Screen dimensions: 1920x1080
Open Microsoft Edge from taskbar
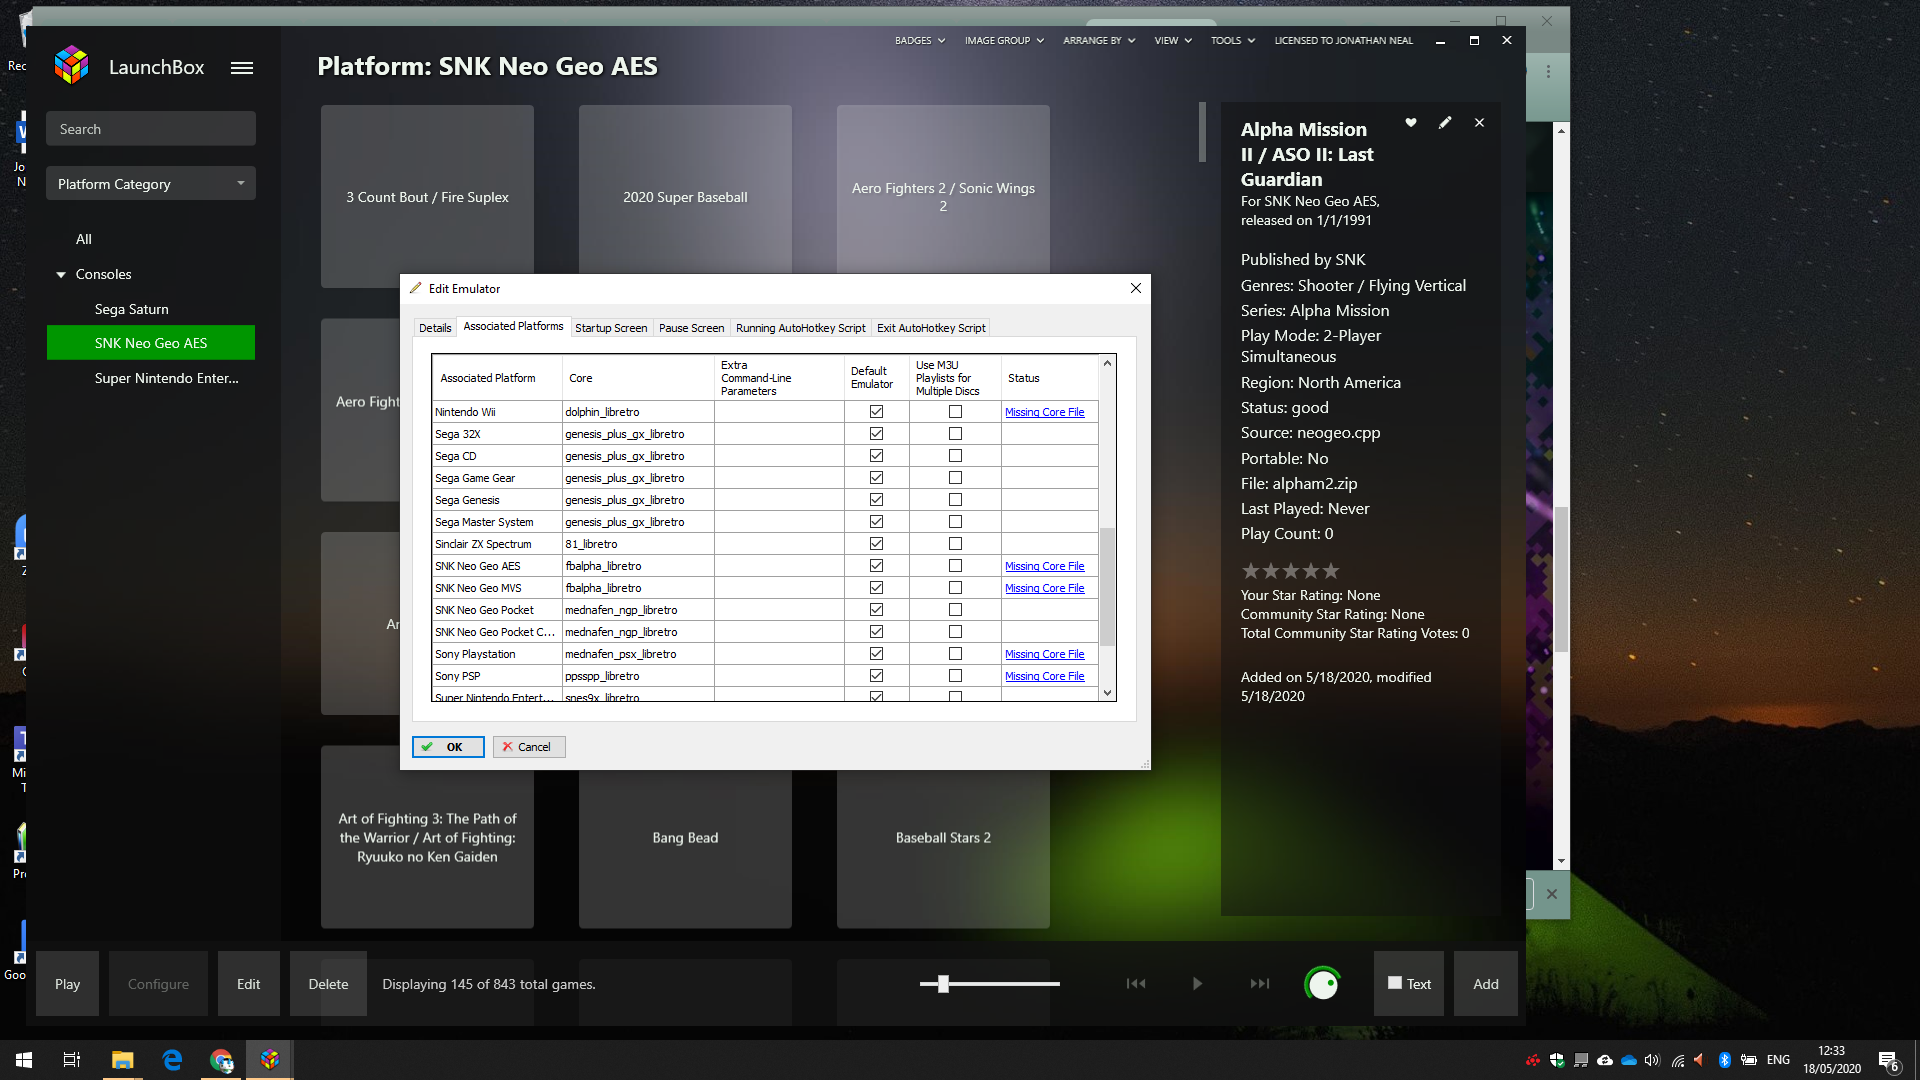(172, 1060)
